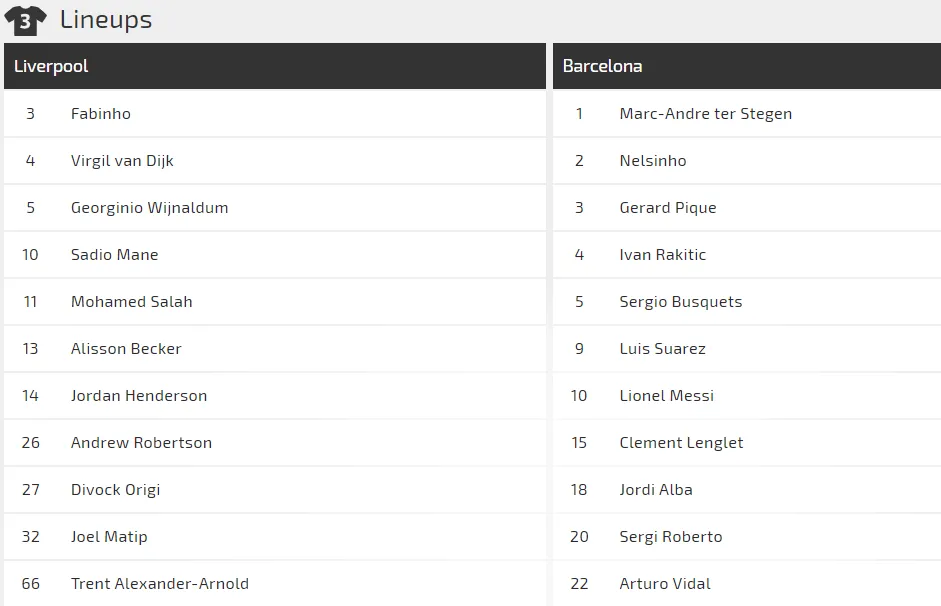Choose Jordi Alba from Barcelona list
The height and width of the screenshot is (606, 941).
tap(655, 490)
